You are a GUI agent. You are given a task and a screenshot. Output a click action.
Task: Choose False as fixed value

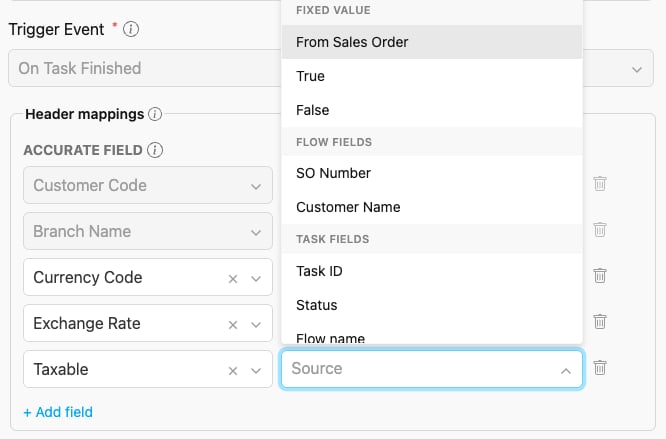point(432,110)
